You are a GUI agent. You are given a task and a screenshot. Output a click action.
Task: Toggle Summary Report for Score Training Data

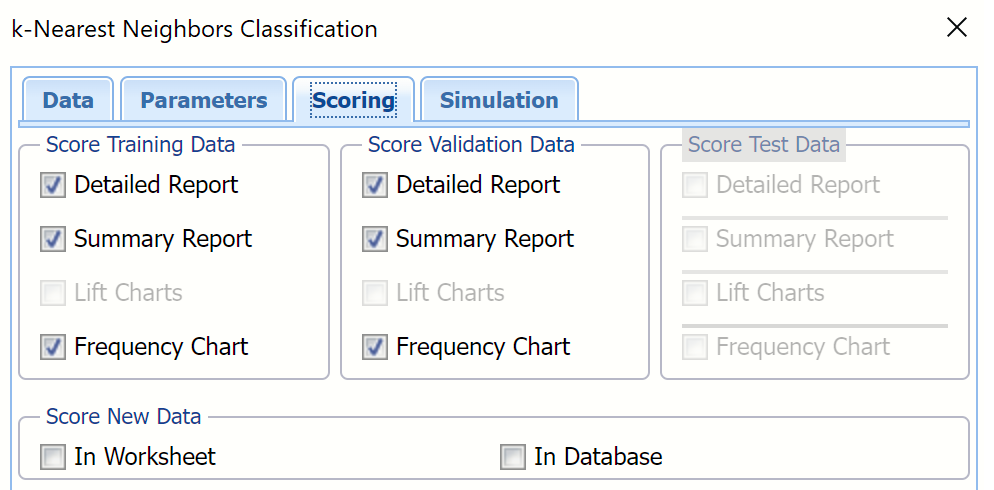[53, 239]
